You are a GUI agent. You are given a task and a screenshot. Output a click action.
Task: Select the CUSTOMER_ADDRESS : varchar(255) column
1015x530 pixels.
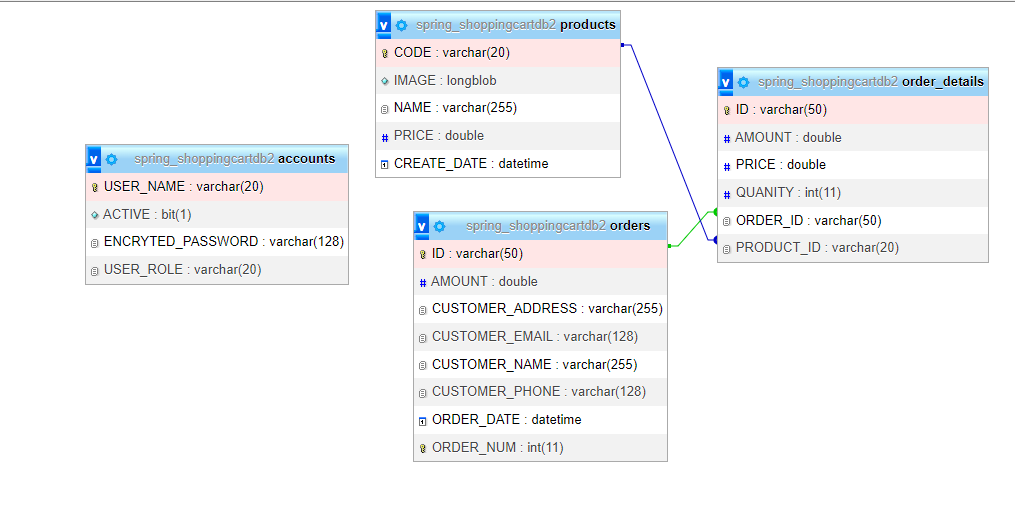541,309
